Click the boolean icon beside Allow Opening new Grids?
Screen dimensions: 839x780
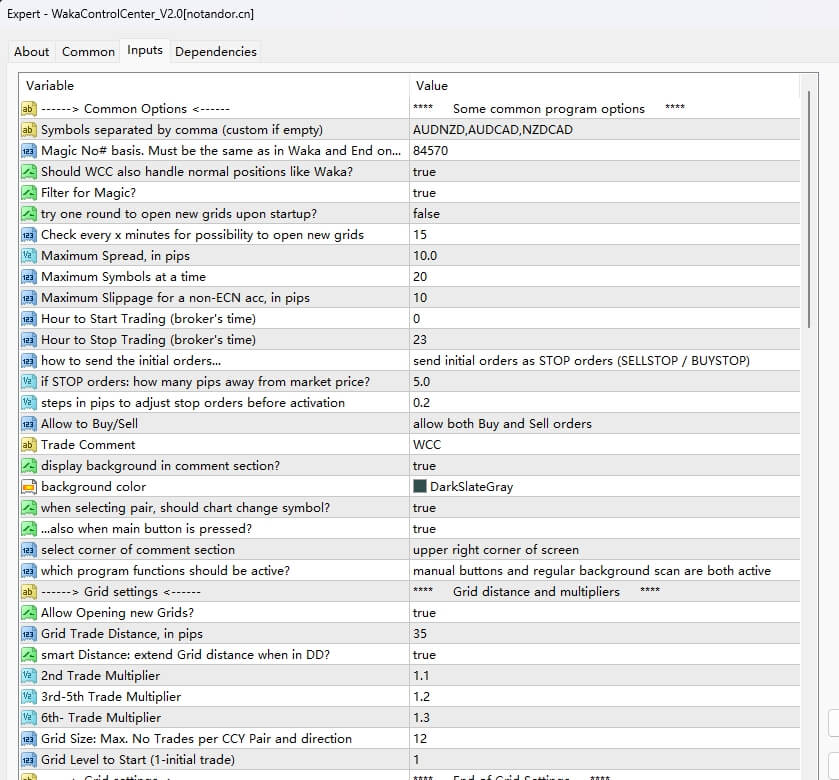pos(29,613)
